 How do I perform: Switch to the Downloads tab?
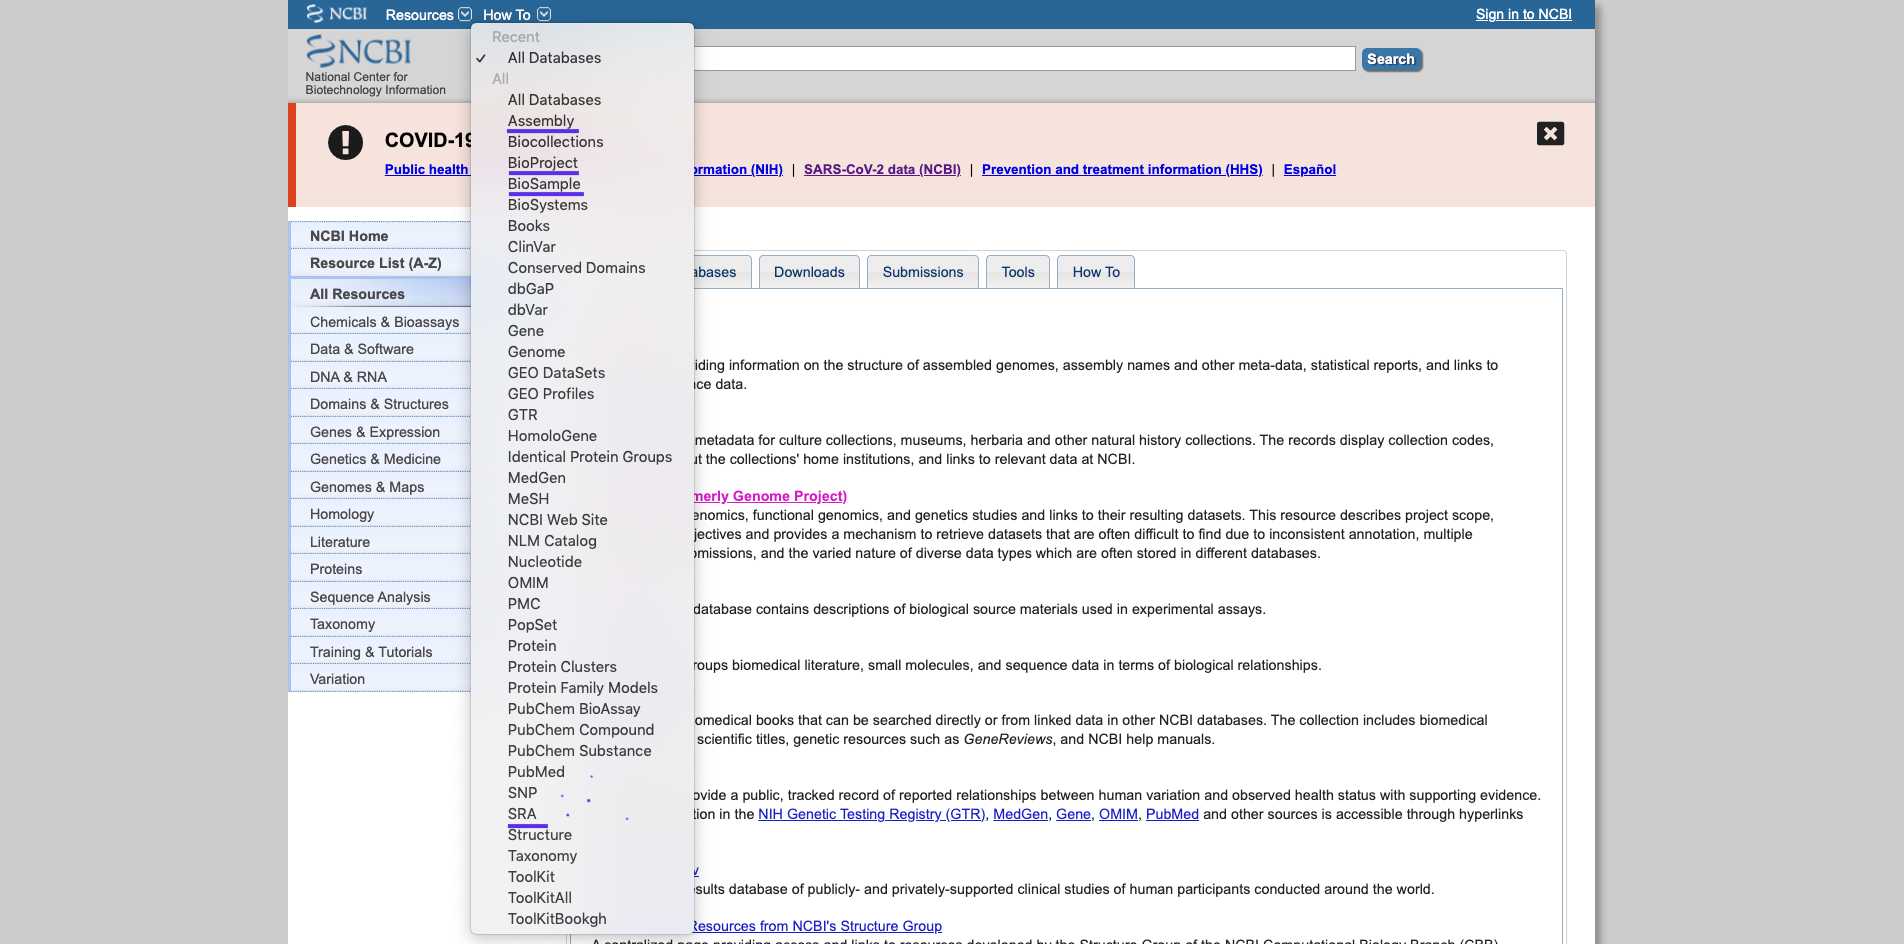(x=808, y=272)
